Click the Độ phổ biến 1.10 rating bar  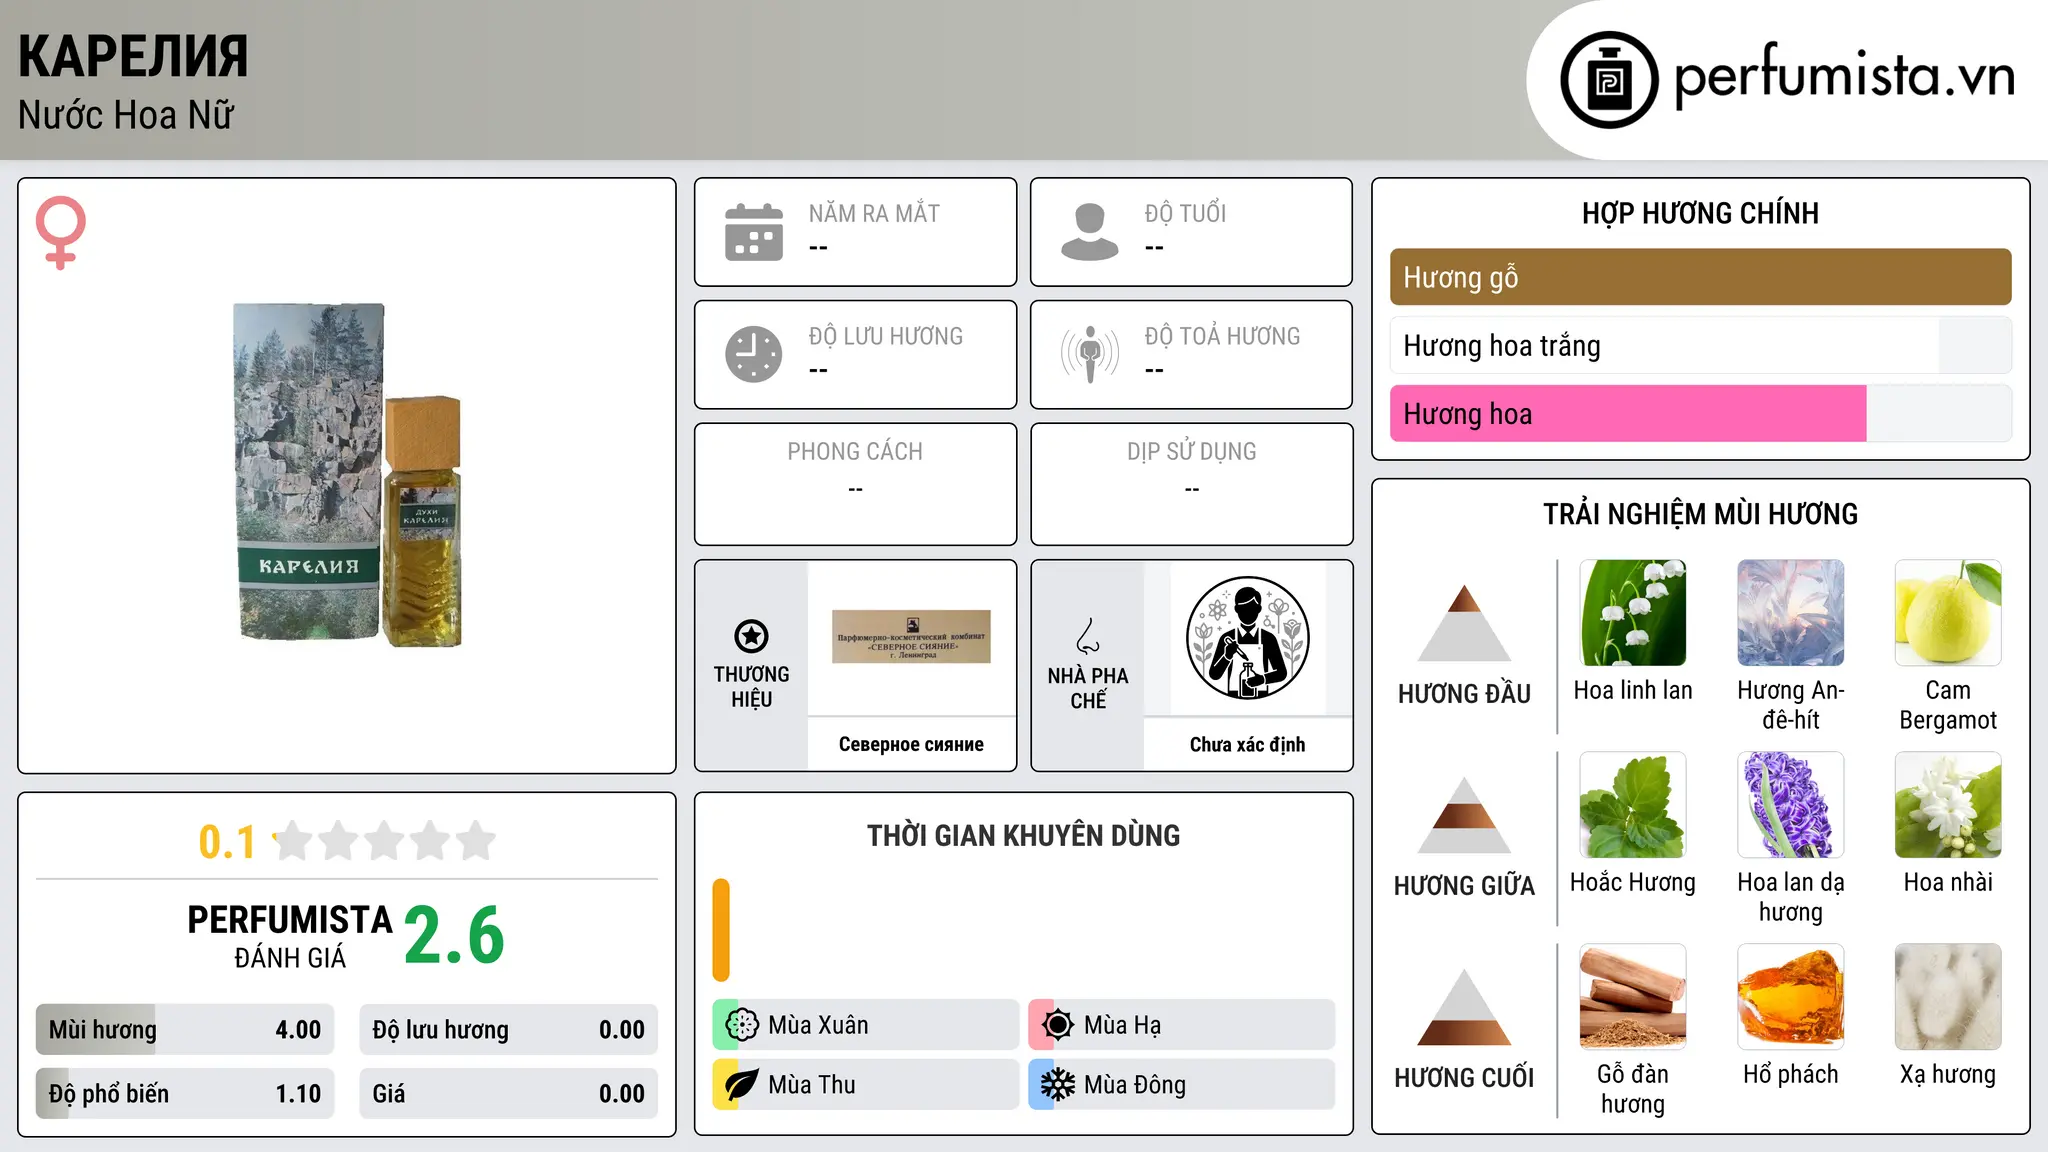click(185, 1094)
